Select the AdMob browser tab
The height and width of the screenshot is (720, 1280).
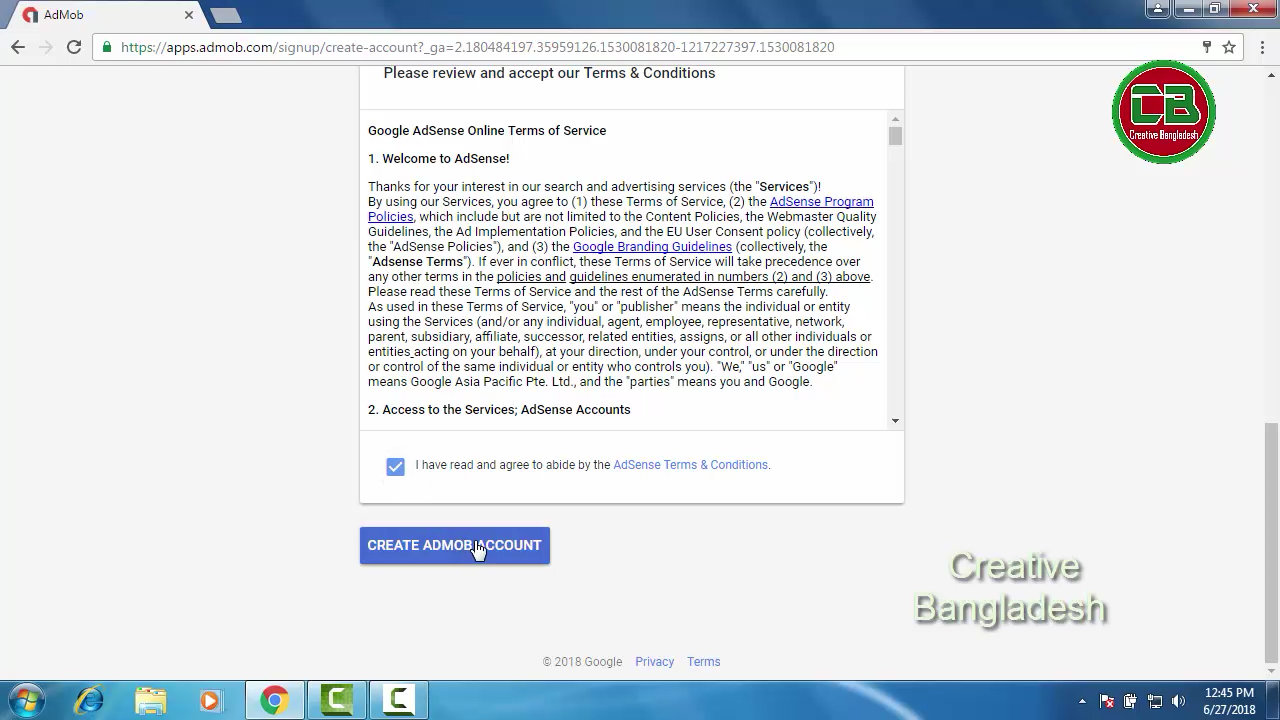coord(106,15)
